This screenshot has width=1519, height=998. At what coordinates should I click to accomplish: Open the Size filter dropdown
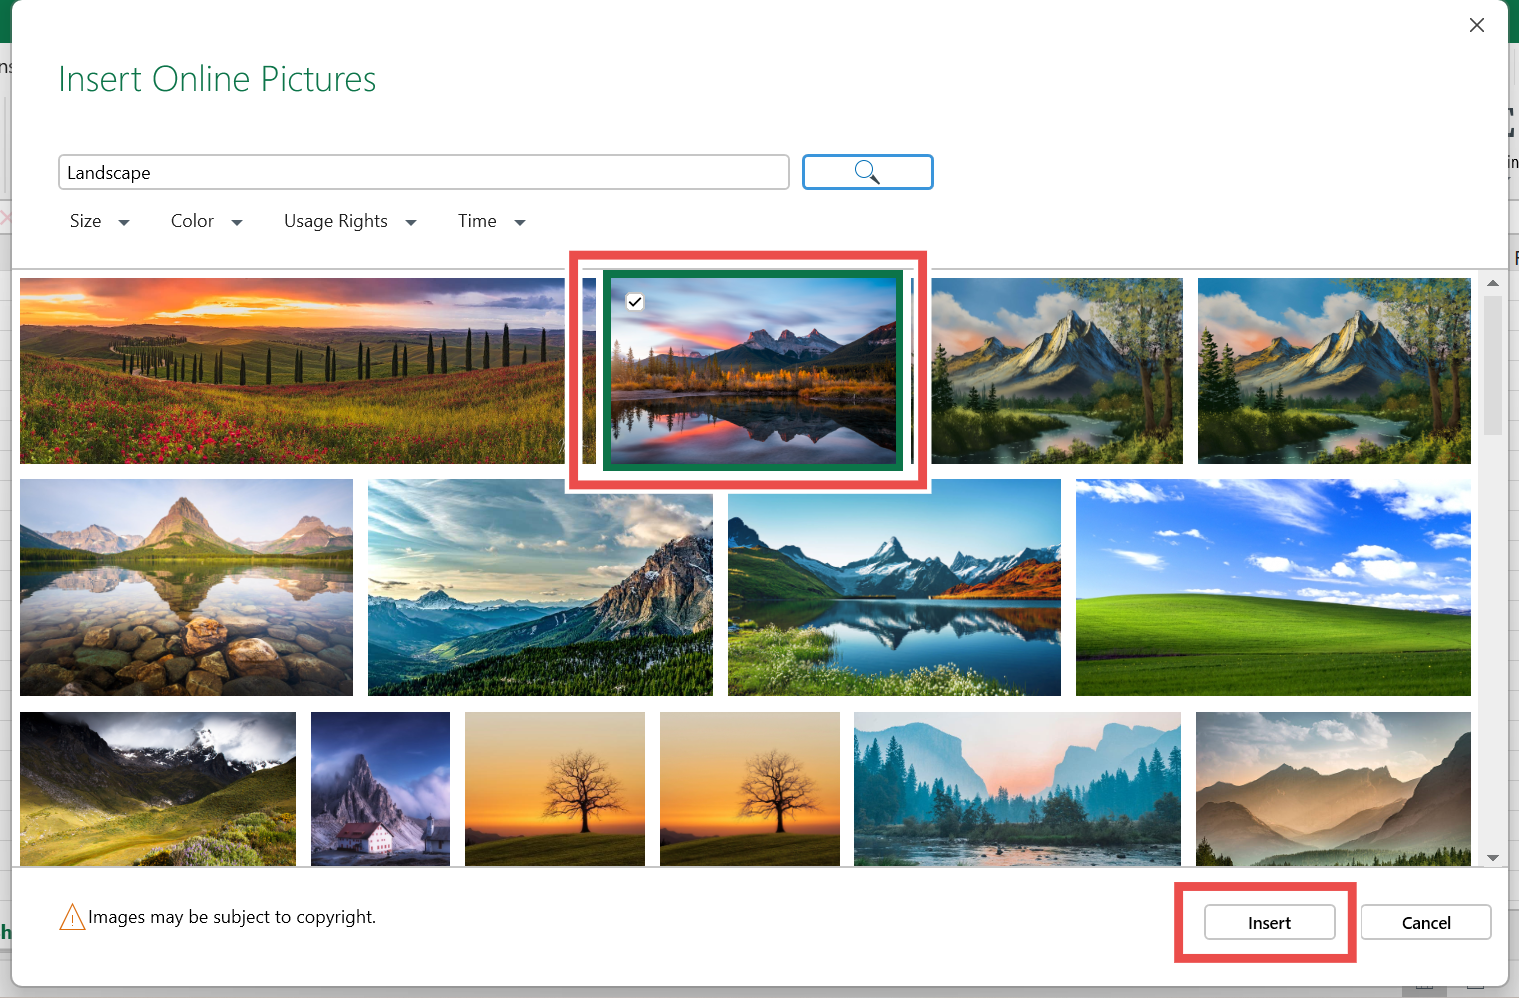coord(99,221)
